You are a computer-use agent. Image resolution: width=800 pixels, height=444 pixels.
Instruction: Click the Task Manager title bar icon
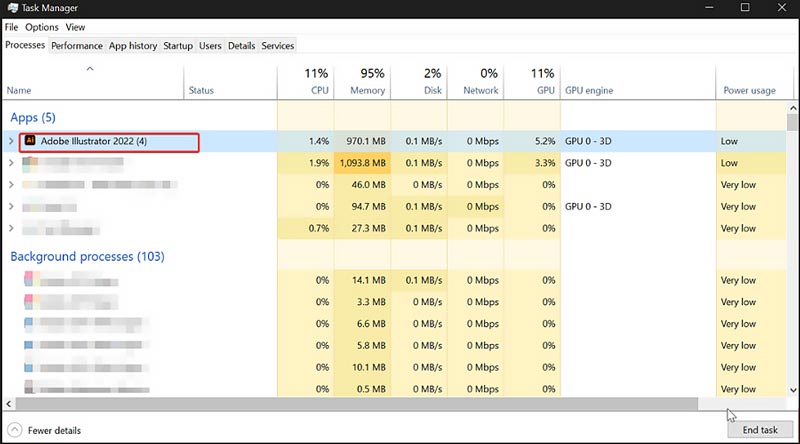pos(10,8)
